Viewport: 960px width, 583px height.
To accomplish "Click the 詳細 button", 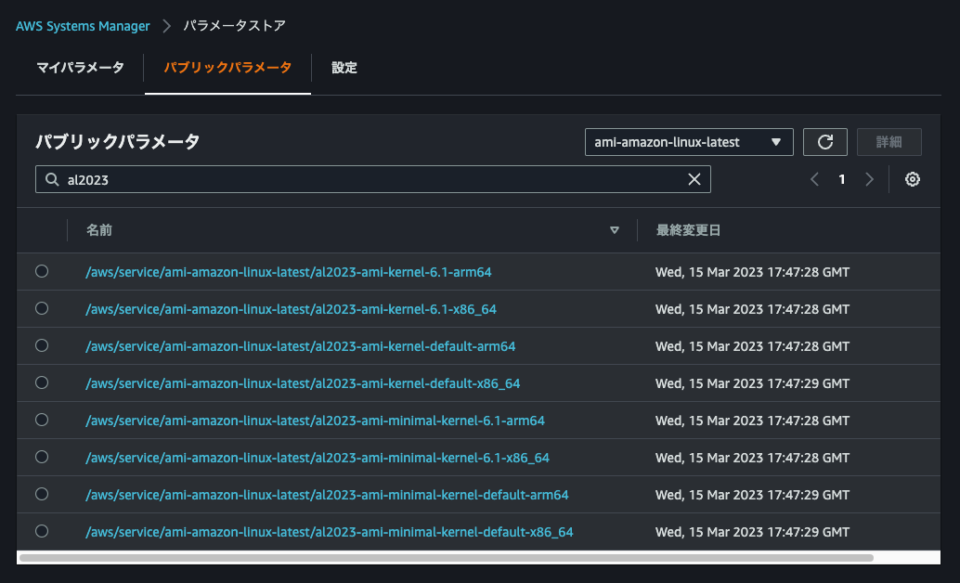I will [888, 141].
